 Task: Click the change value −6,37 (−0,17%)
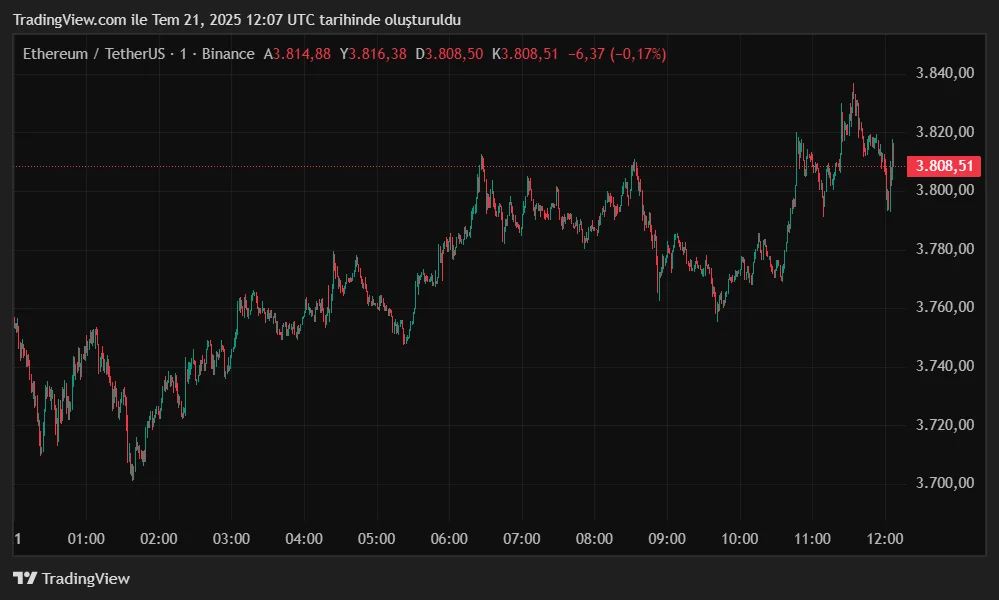pyautogui.click(x=617, y=54)
